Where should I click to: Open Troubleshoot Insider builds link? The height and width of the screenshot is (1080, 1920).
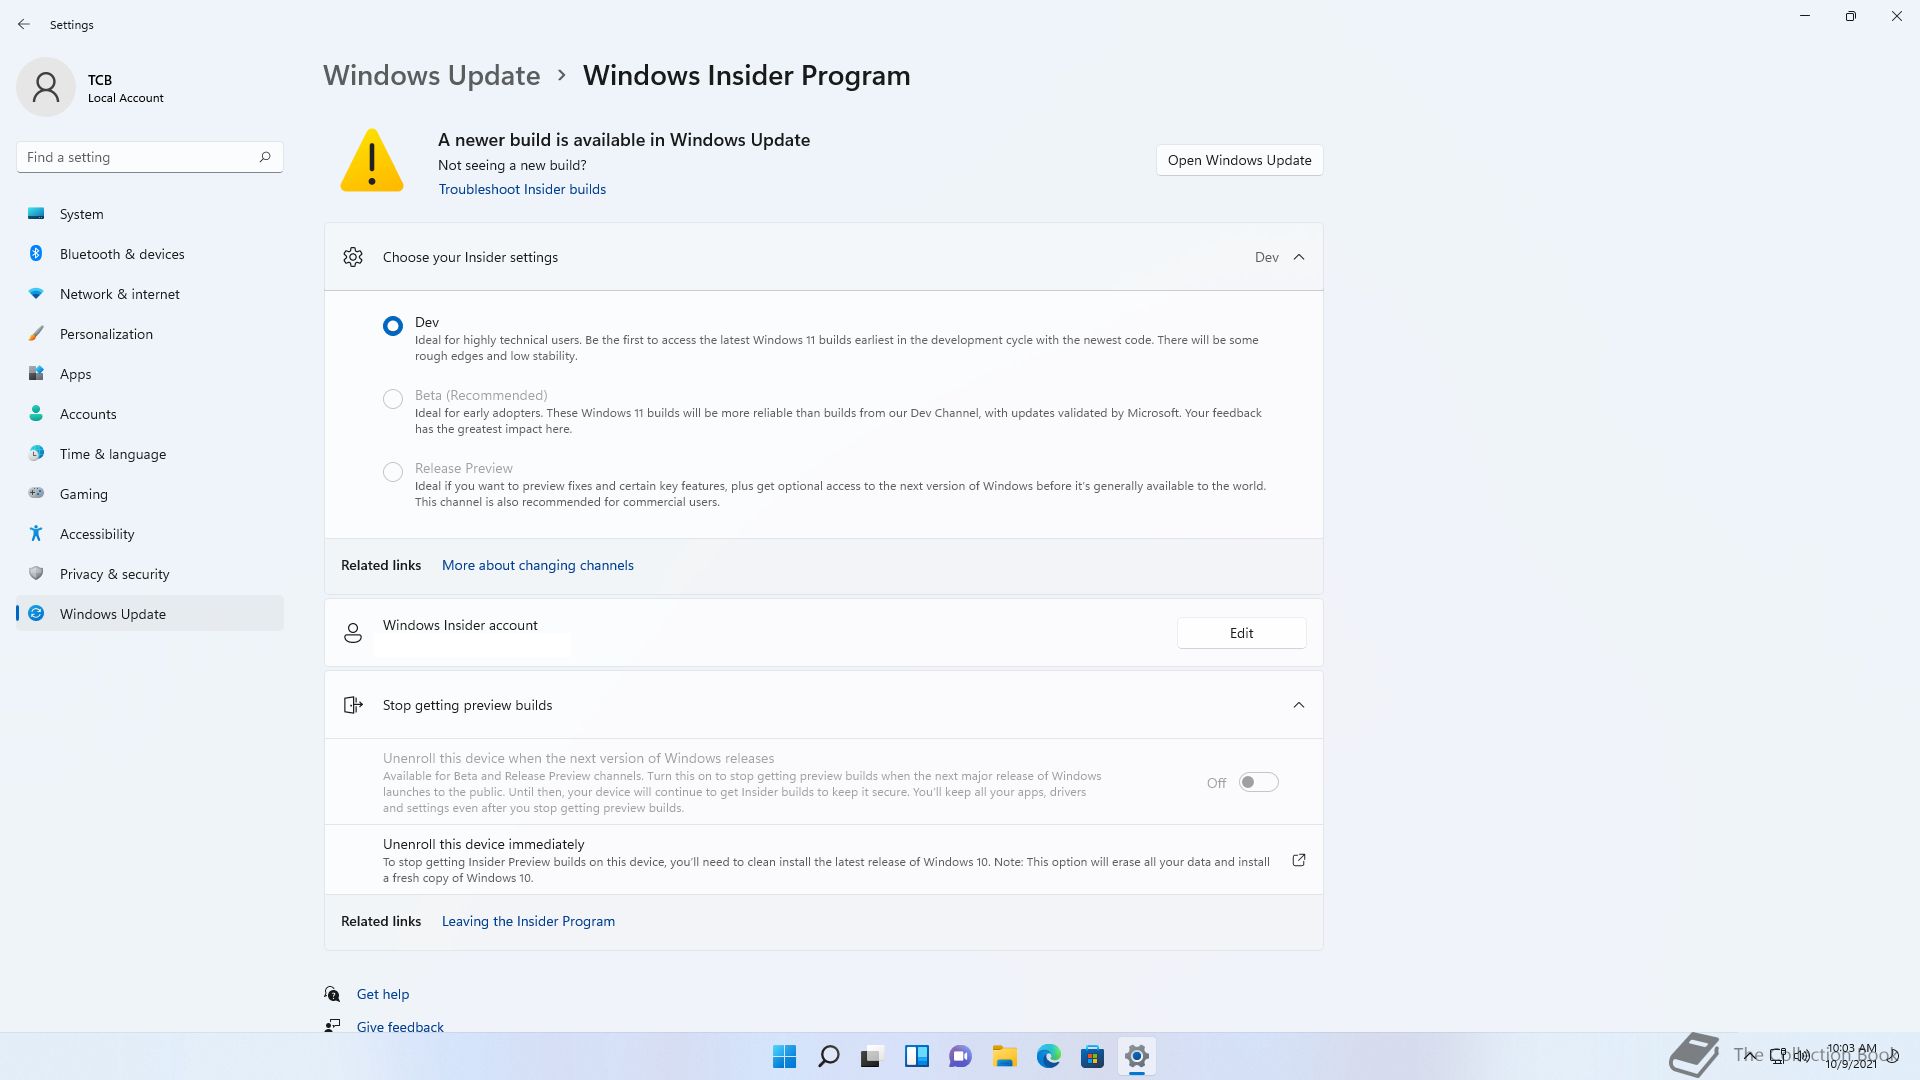click(522, 189)
